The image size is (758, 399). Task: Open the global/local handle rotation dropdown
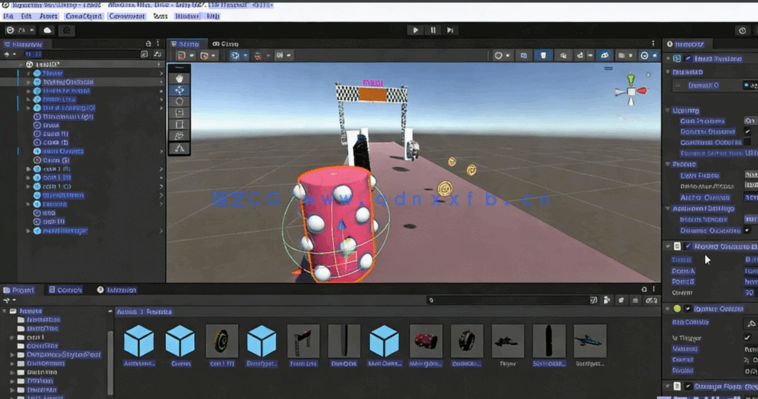click(x=208, y=56)
